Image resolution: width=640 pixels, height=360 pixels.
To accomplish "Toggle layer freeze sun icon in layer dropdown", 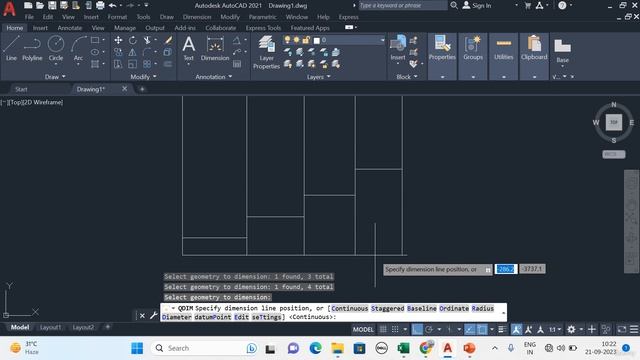I will coord(296,40).
